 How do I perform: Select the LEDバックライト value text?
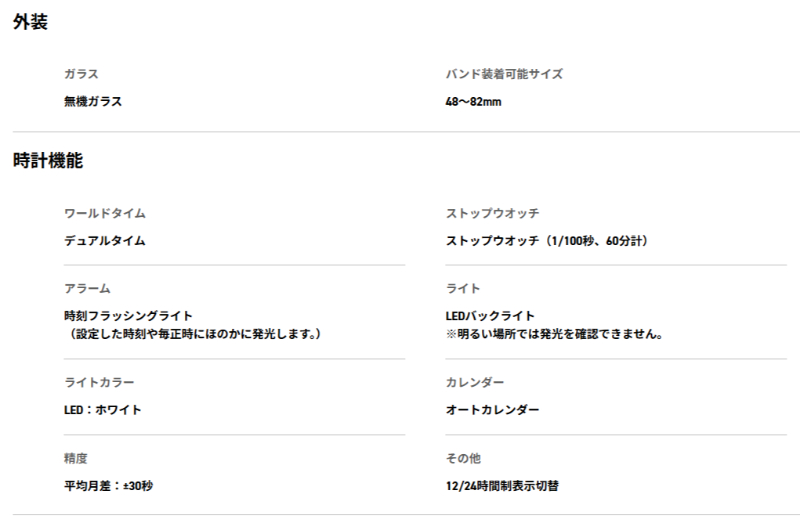[x=490, y=315]
